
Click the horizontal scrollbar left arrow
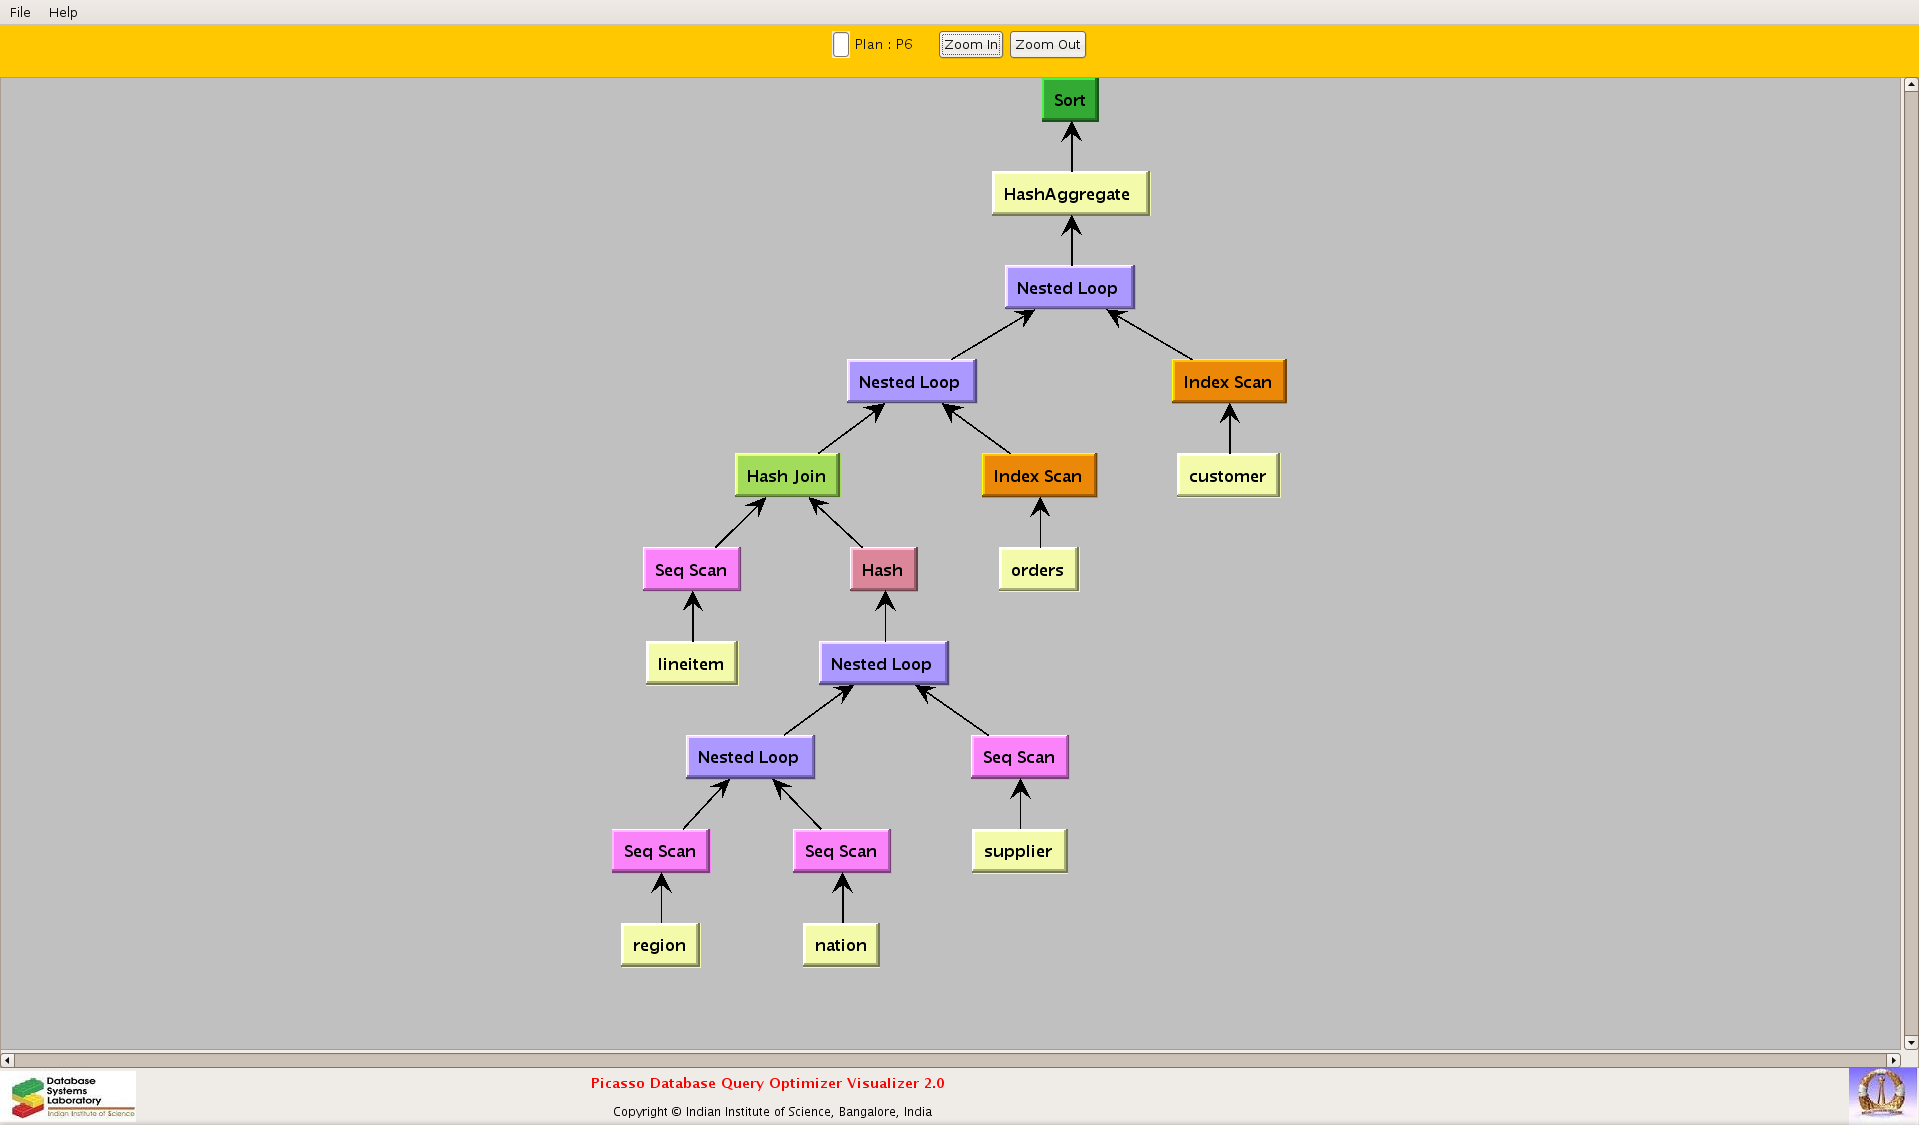point(8,1060)
